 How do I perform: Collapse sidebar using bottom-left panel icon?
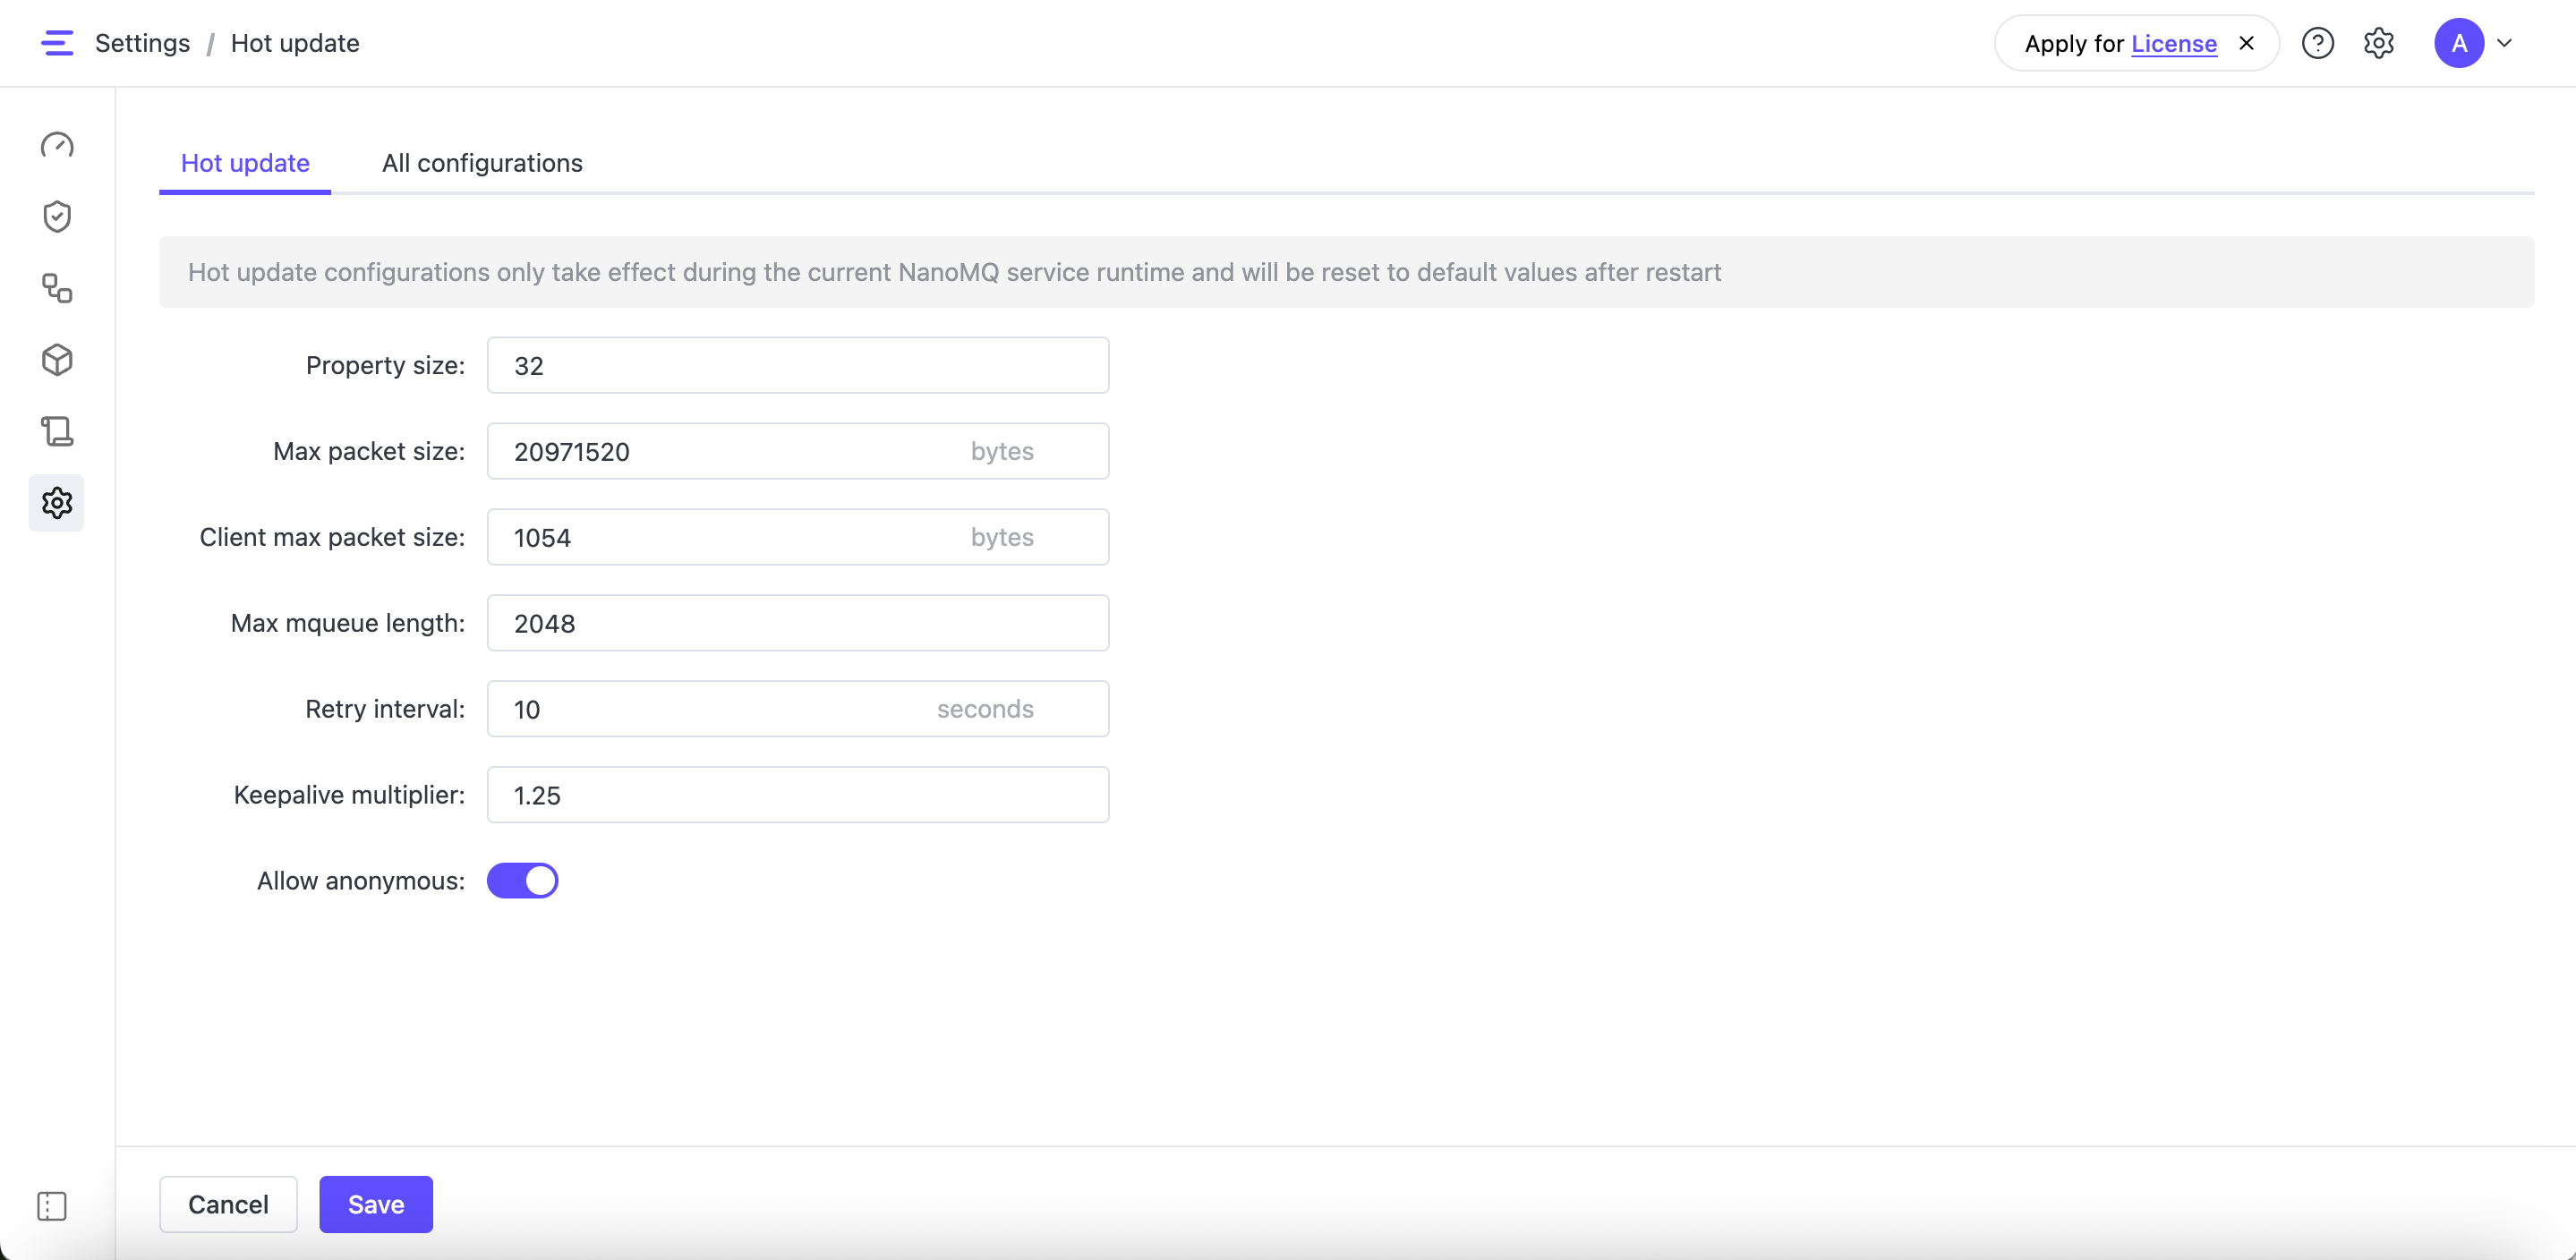click(x=52, y=1206)
